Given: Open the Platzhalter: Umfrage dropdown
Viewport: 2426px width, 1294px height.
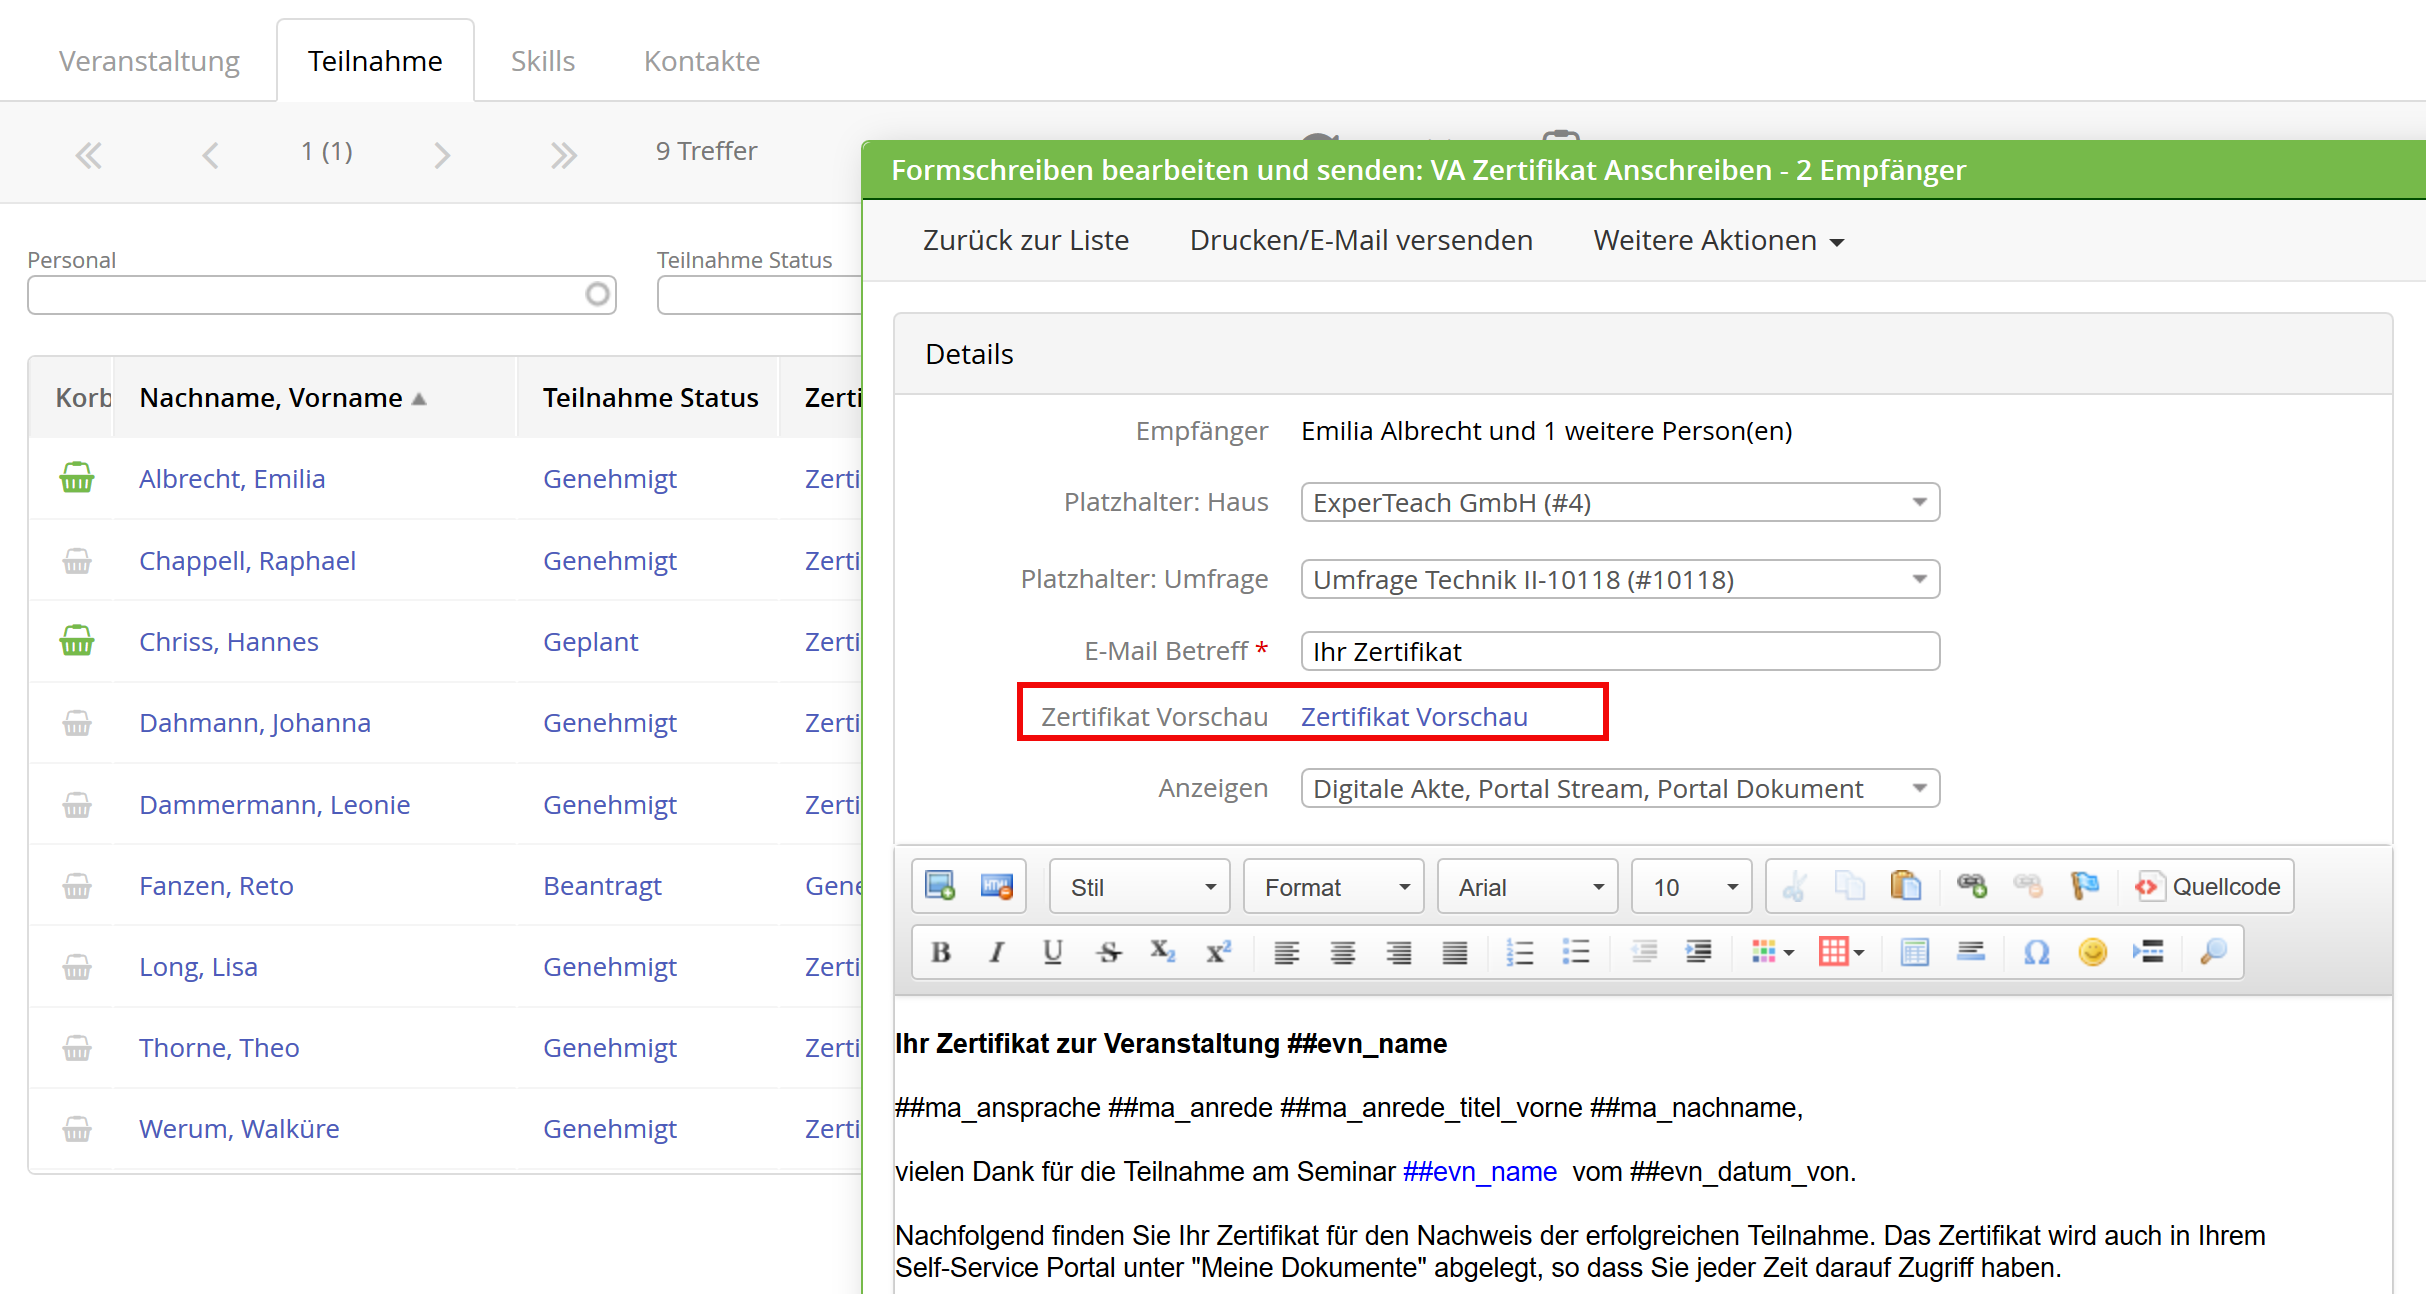Looking at the screenshot, I should pos(1620,579).
